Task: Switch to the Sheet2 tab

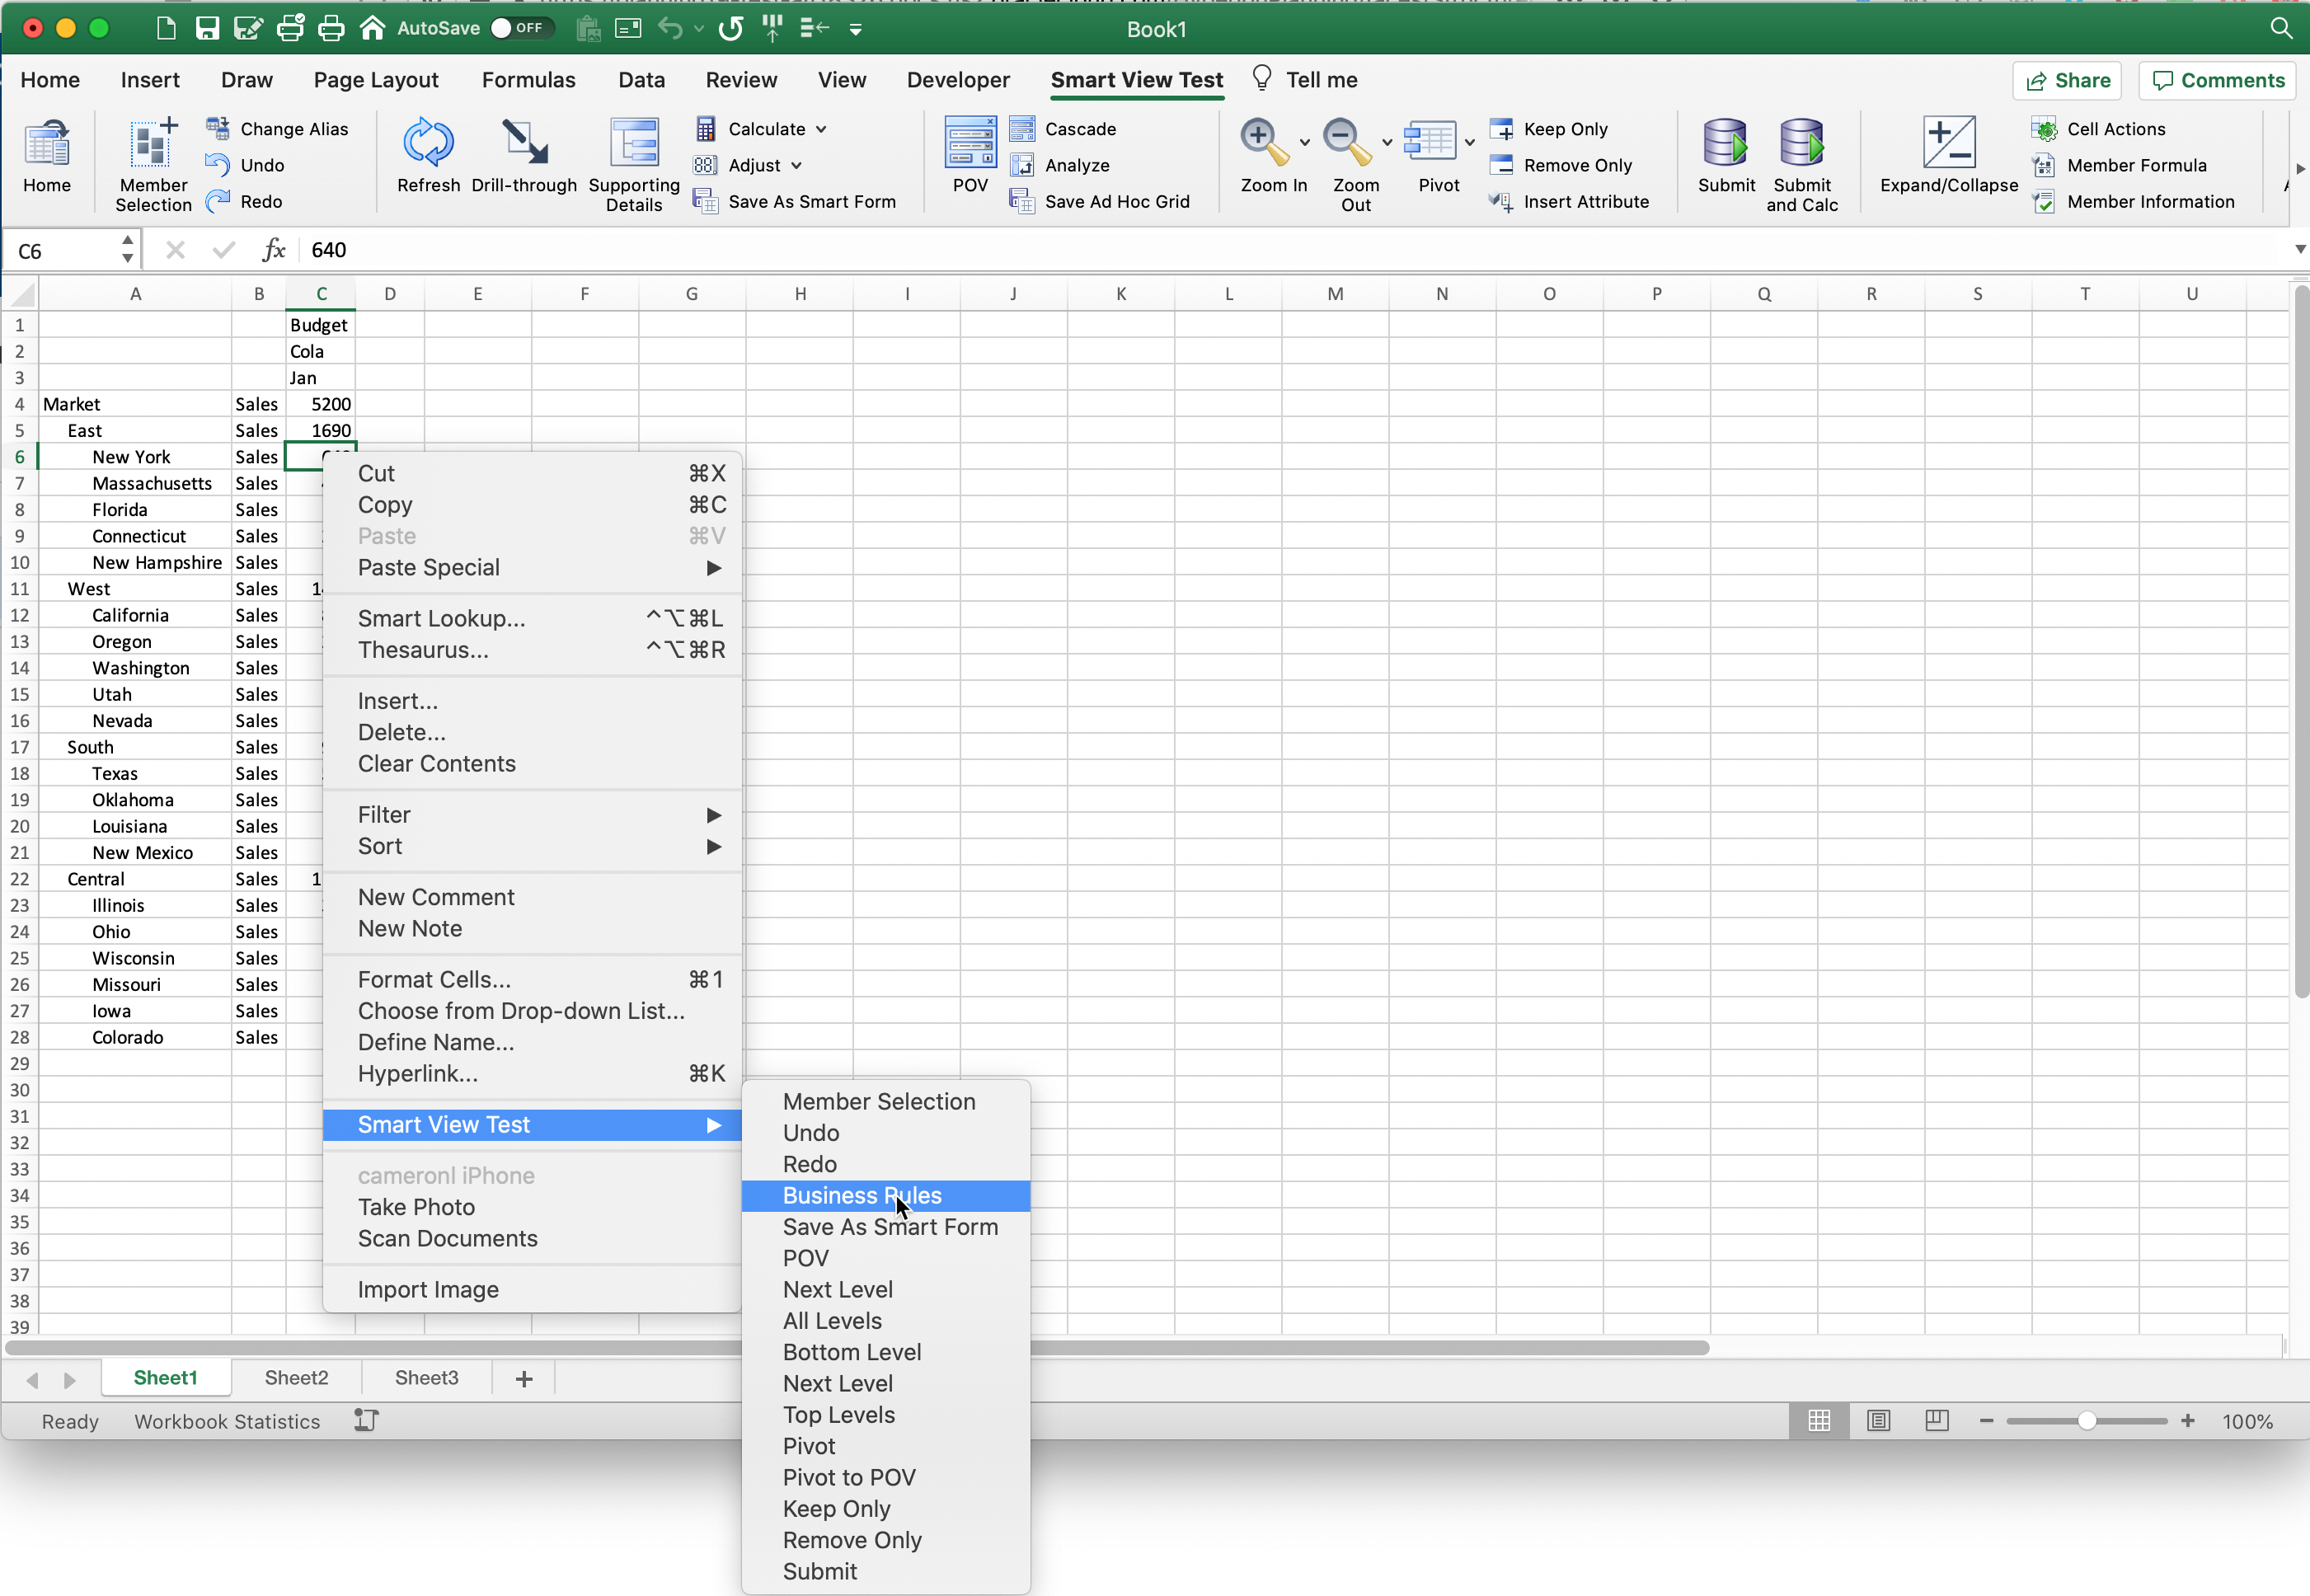Action: 296,1377
